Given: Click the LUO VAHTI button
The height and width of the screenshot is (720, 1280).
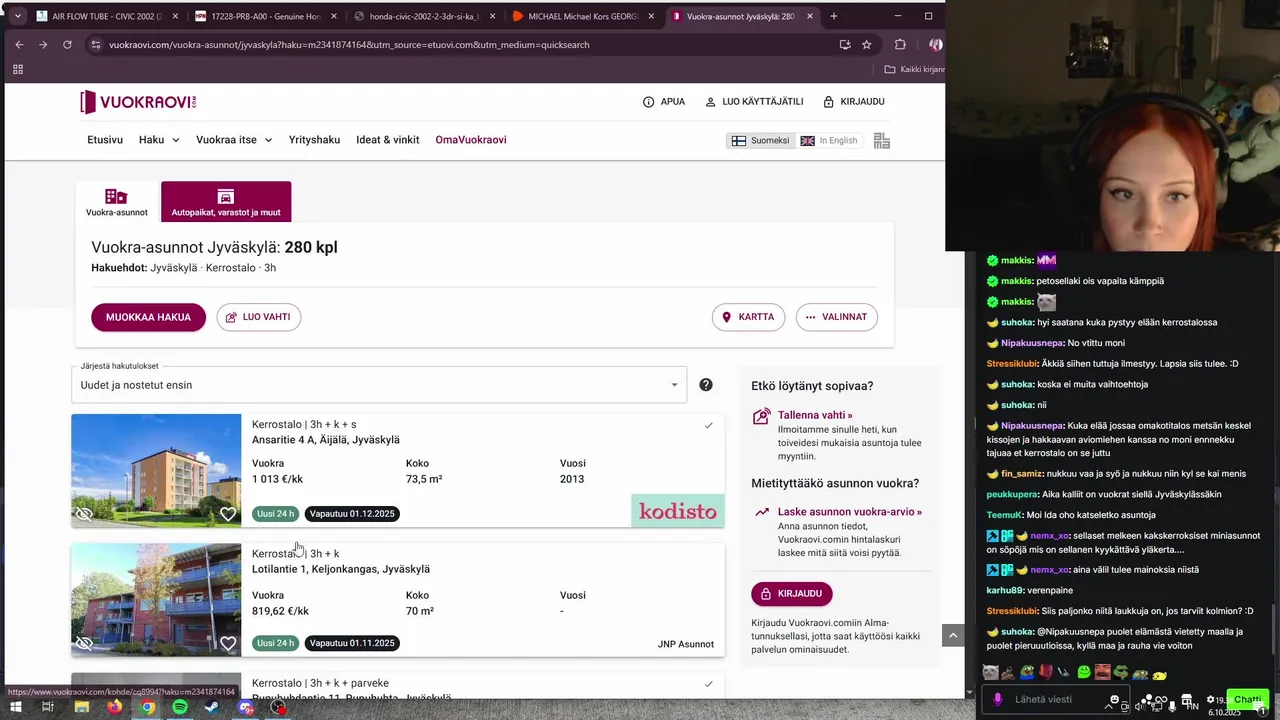Looking at the screenshot, I should (x=258, y=317).
